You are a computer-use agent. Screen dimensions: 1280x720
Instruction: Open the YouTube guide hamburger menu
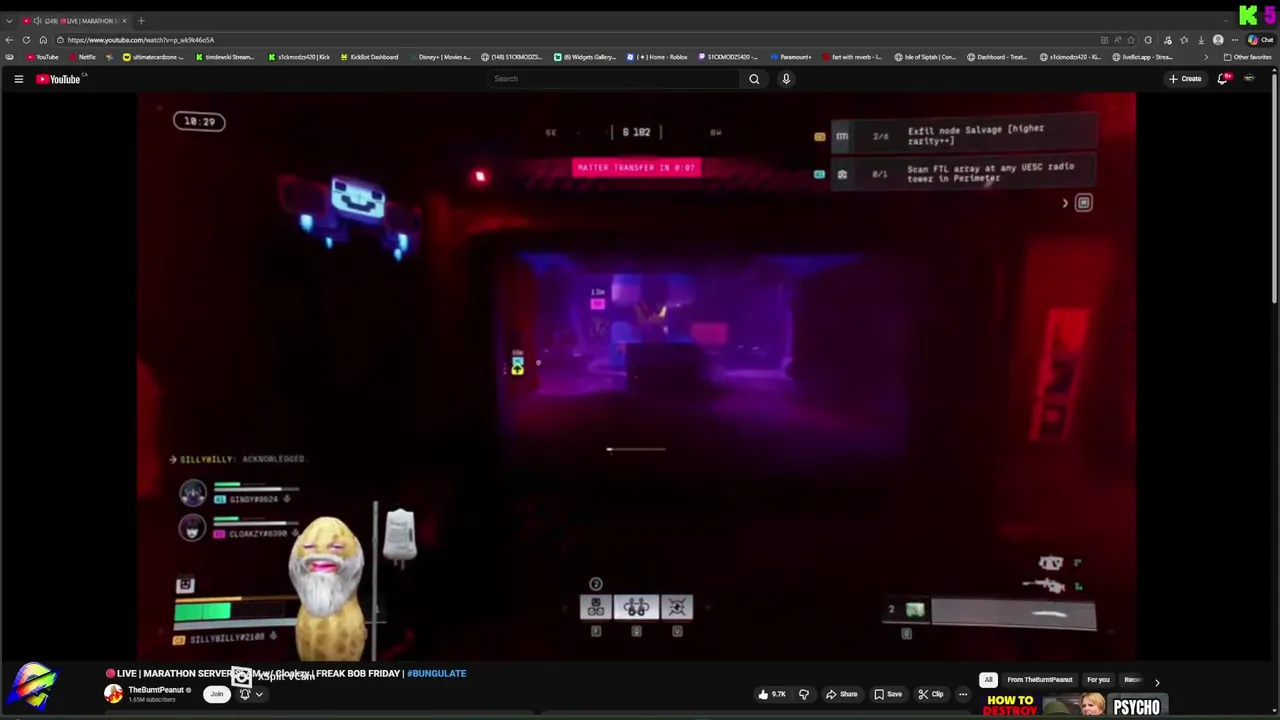coord(18,79)
